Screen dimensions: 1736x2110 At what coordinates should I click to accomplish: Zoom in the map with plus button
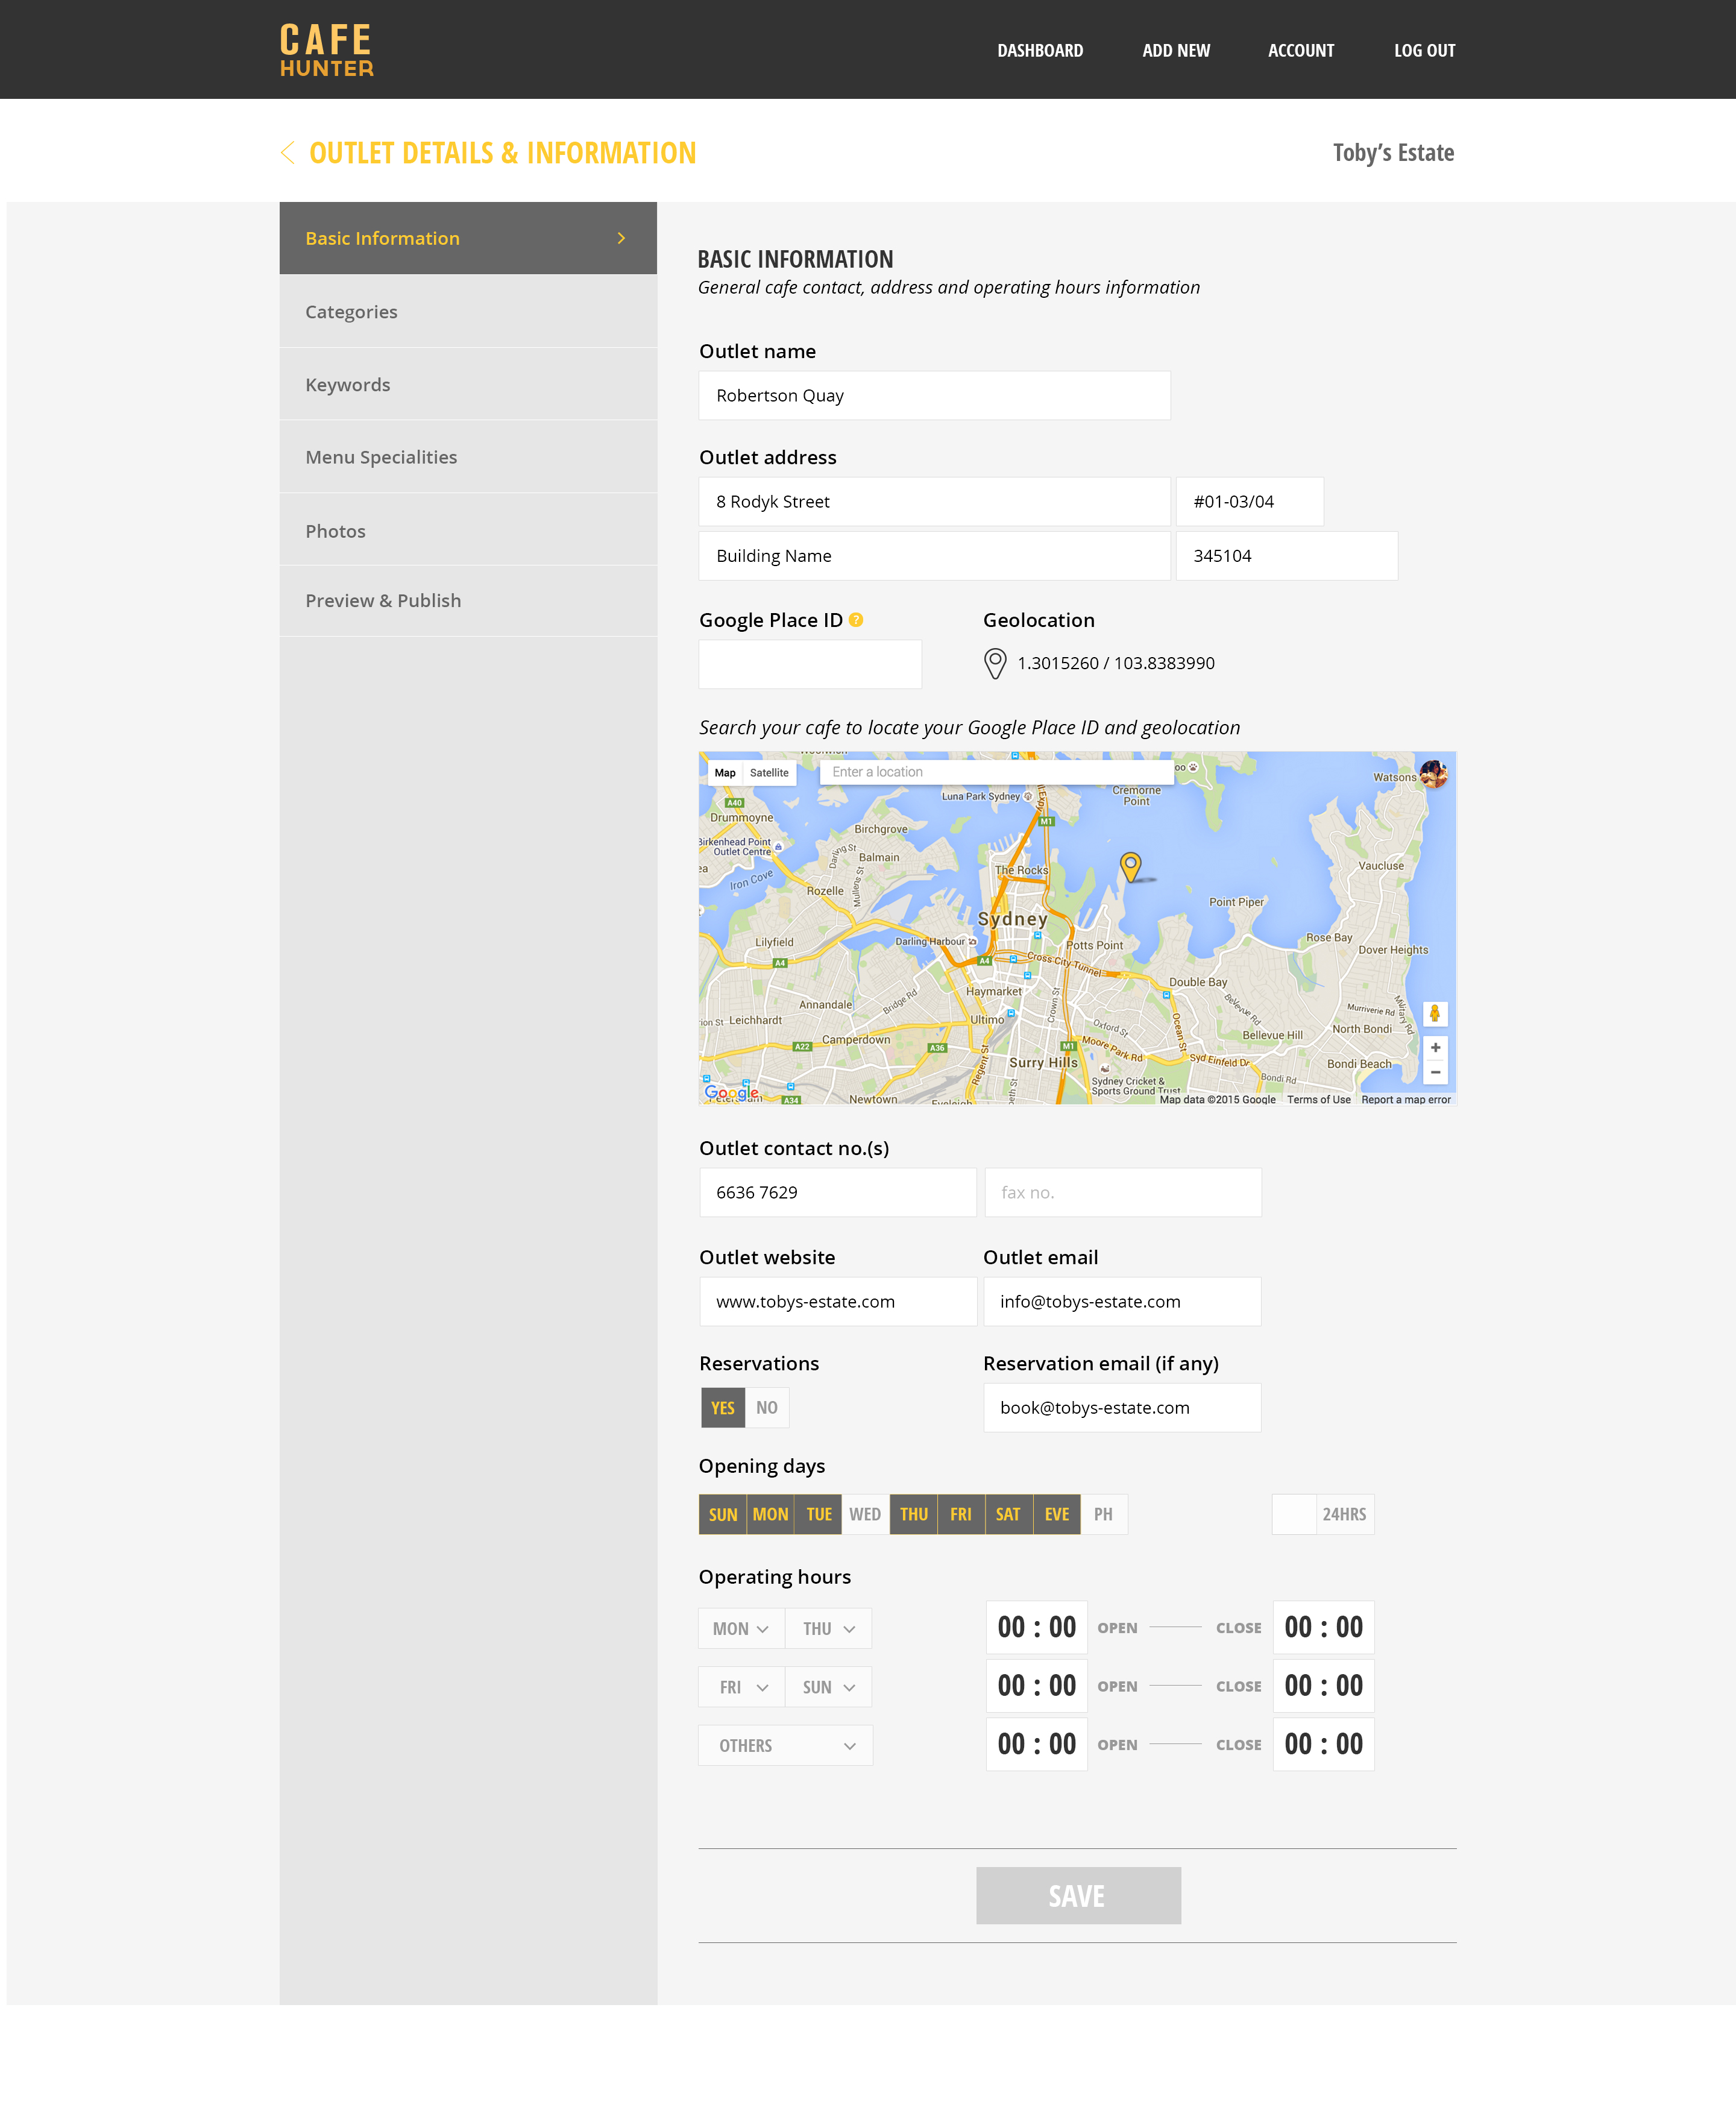pyautogui.click(x=1435, y=1047)
